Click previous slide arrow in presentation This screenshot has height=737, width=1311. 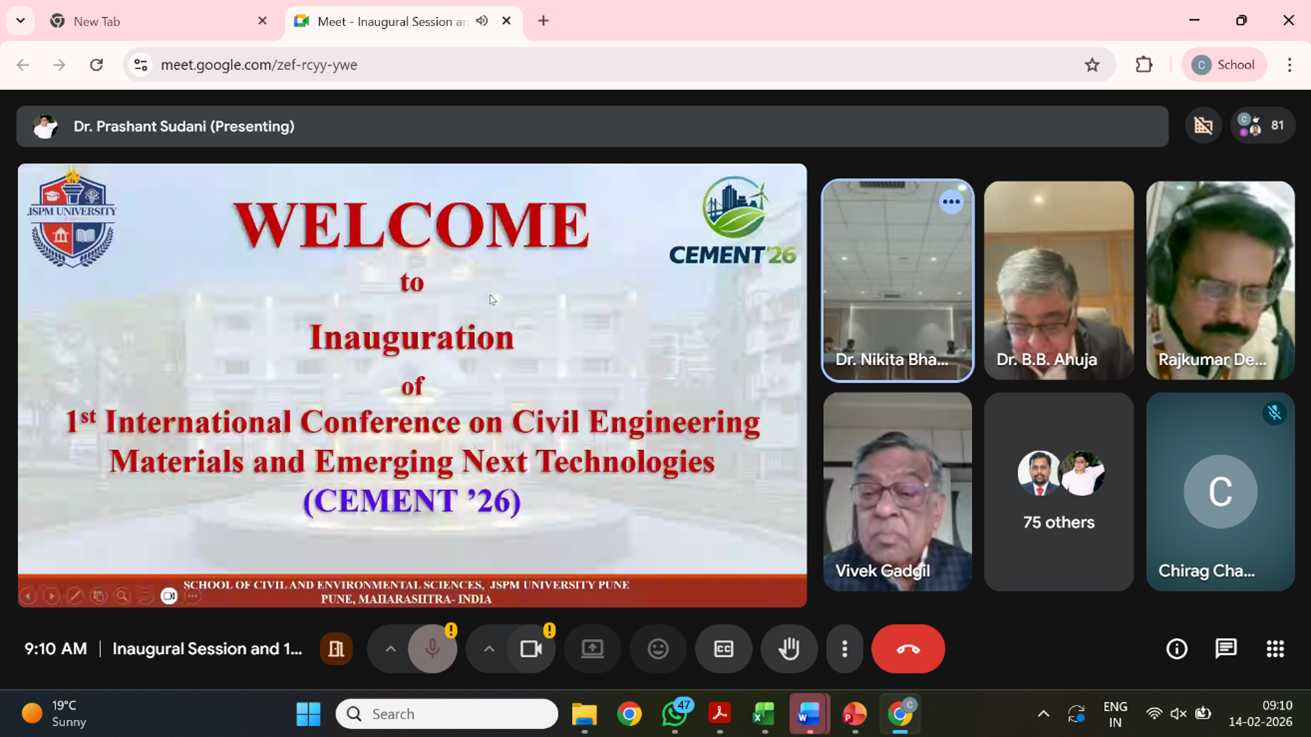point(28,596)
